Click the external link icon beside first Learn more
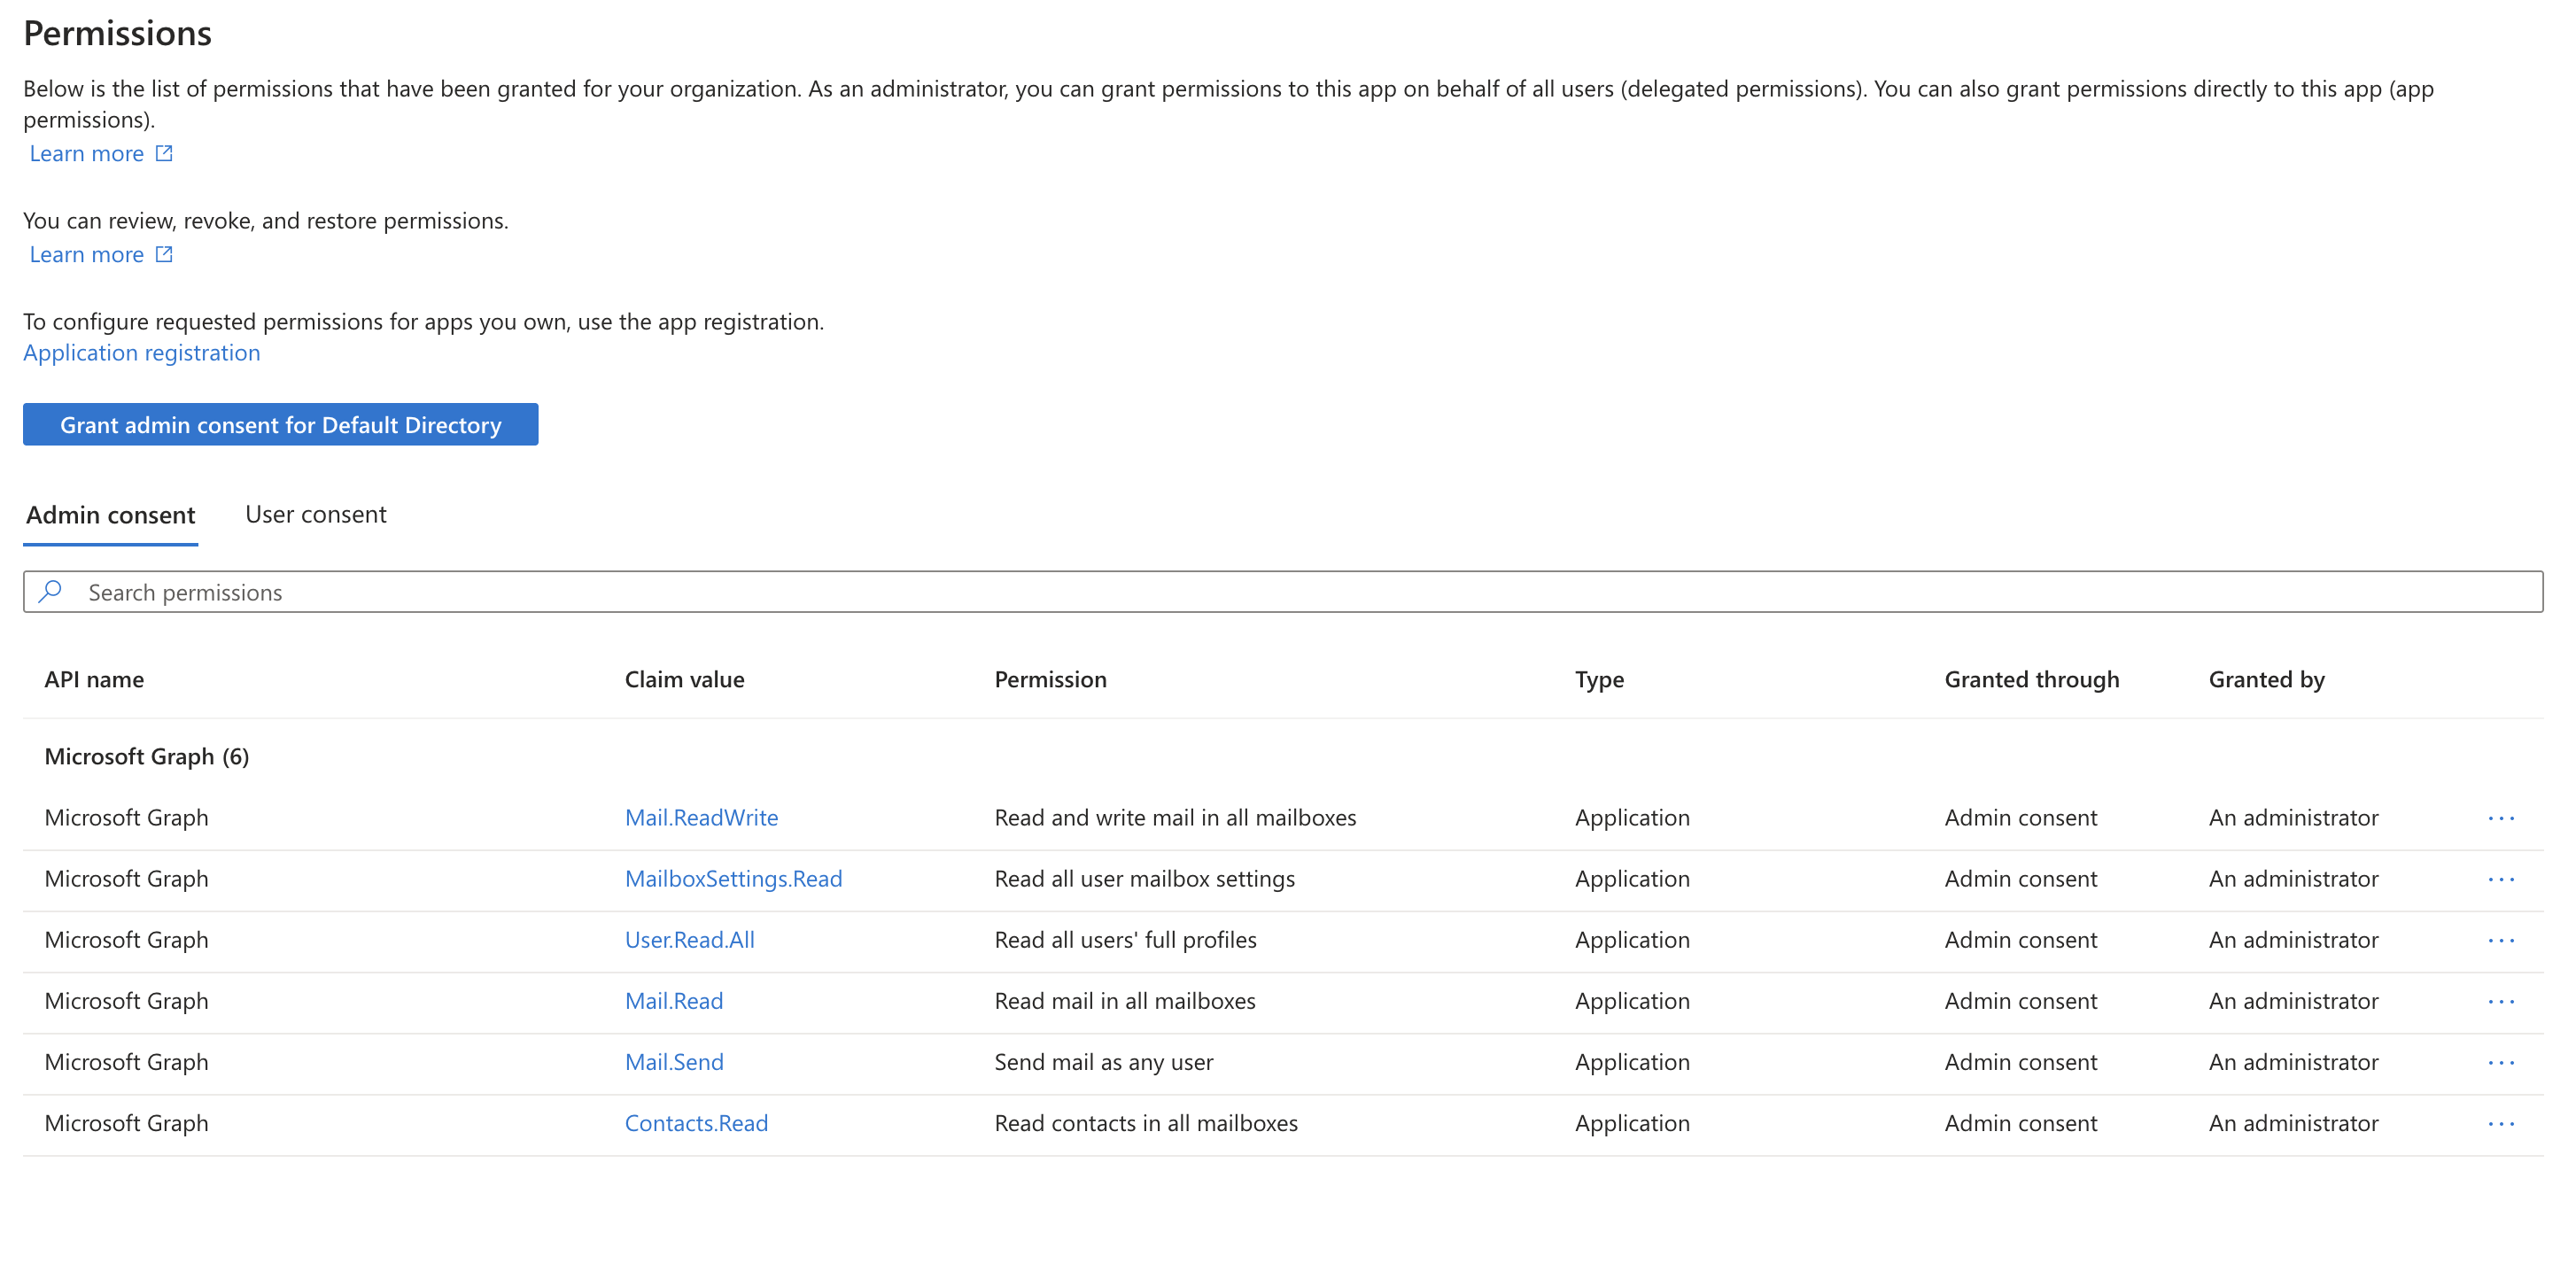2576x1279 pixels. (x=163, y=152)
